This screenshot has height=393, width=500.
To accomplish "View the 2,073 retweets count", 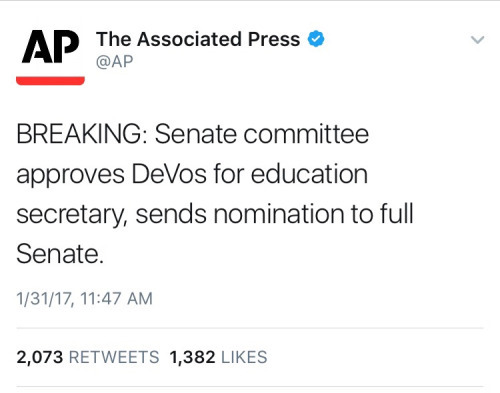I will (40, 357).
